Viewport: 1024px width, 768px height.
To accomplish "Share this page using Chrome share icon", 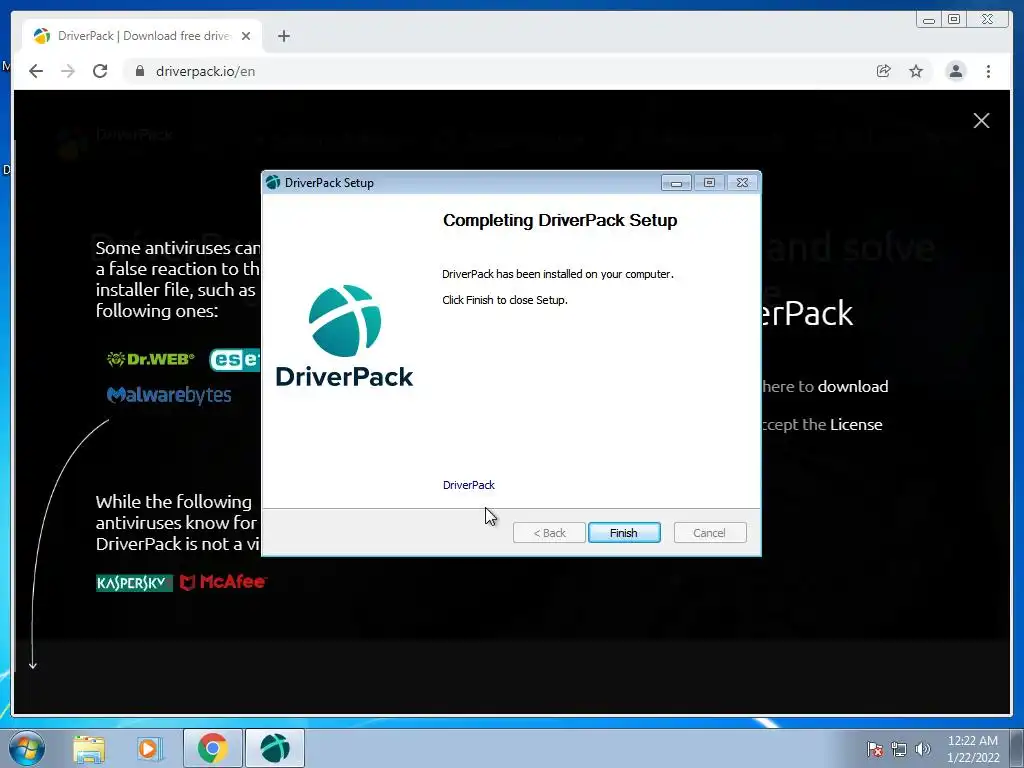I will pyautogui.click(x=884, y=71).
